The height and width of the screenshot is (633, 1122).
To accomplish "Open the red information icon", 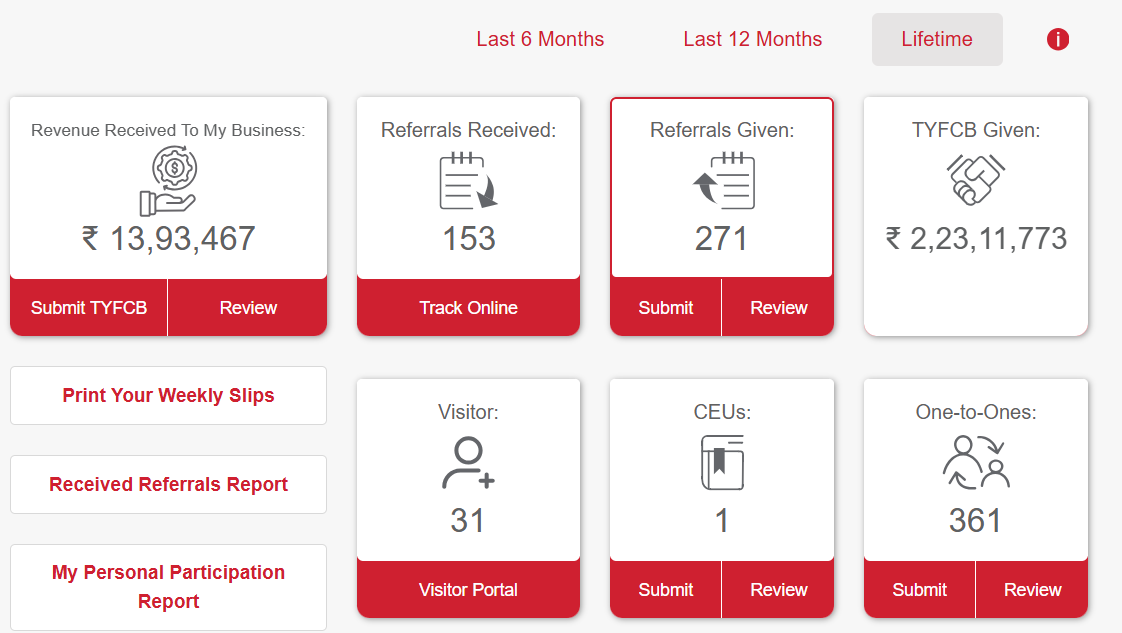I will 1057,39.
